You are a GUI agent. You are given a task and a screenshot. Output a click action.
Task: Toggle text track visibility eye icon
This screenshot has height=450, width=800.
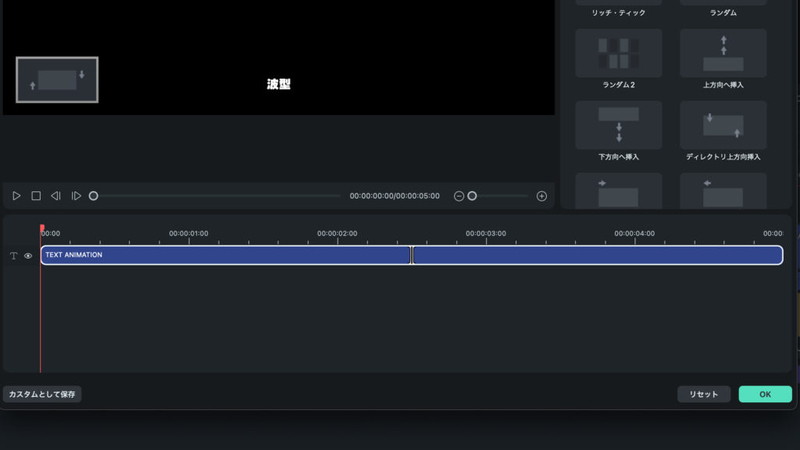click(28, 256)
